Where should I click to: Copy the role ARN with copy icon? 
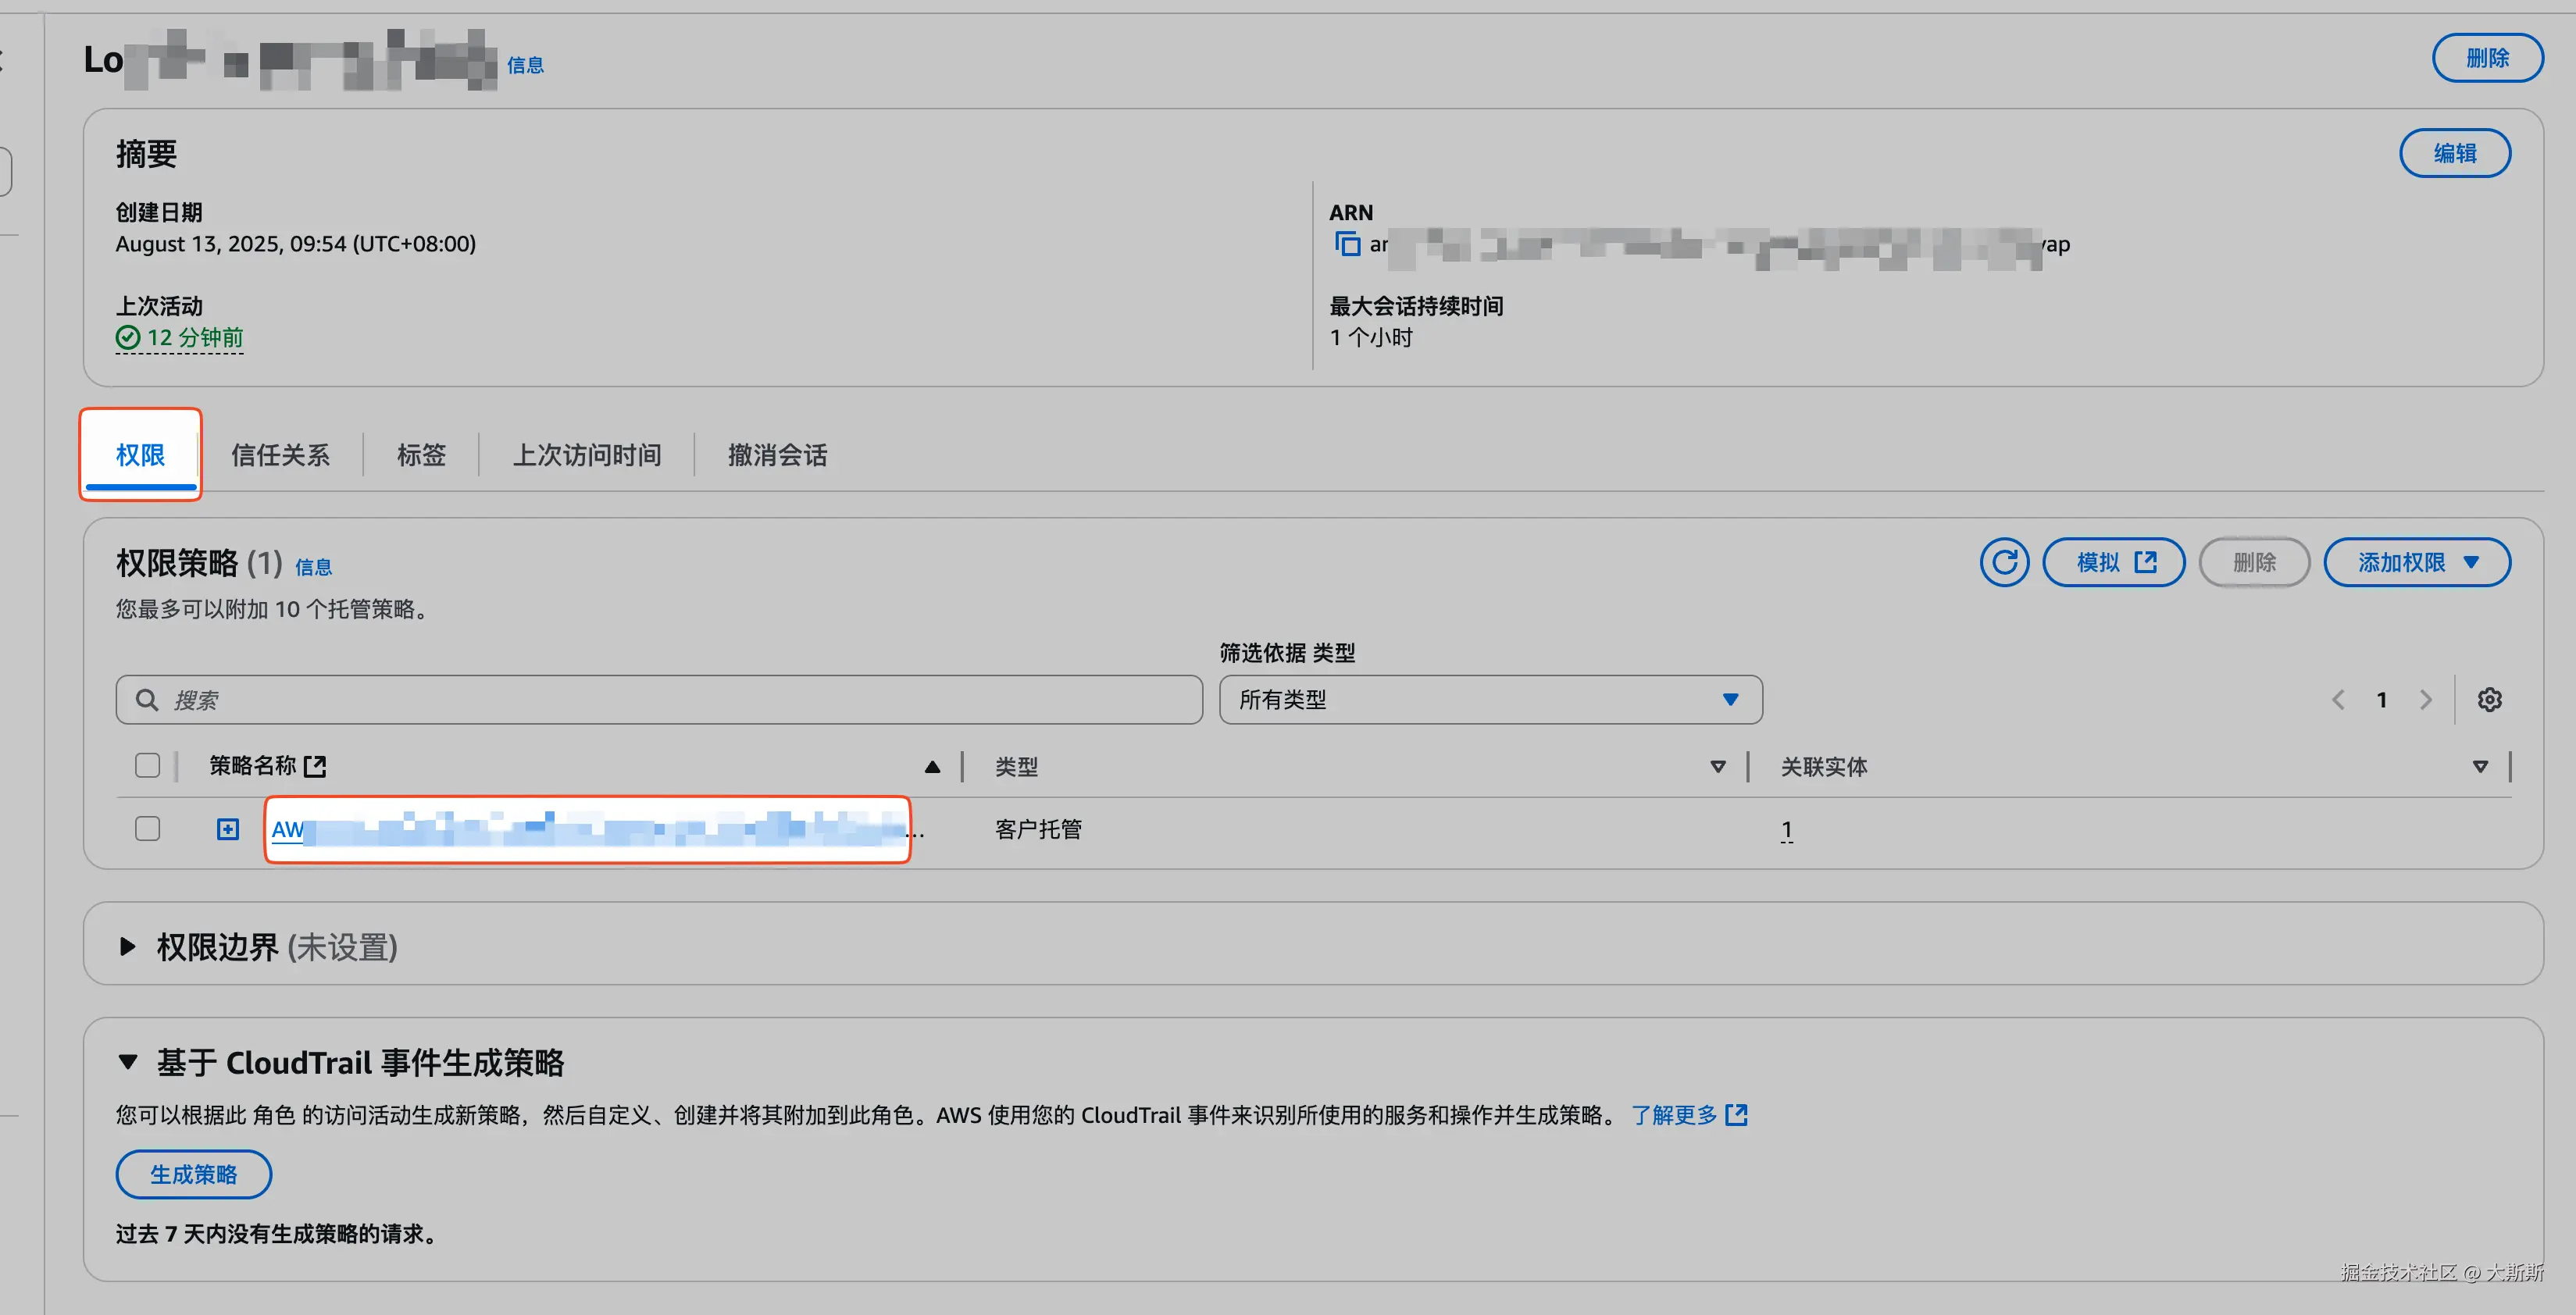pos(1347,244)
